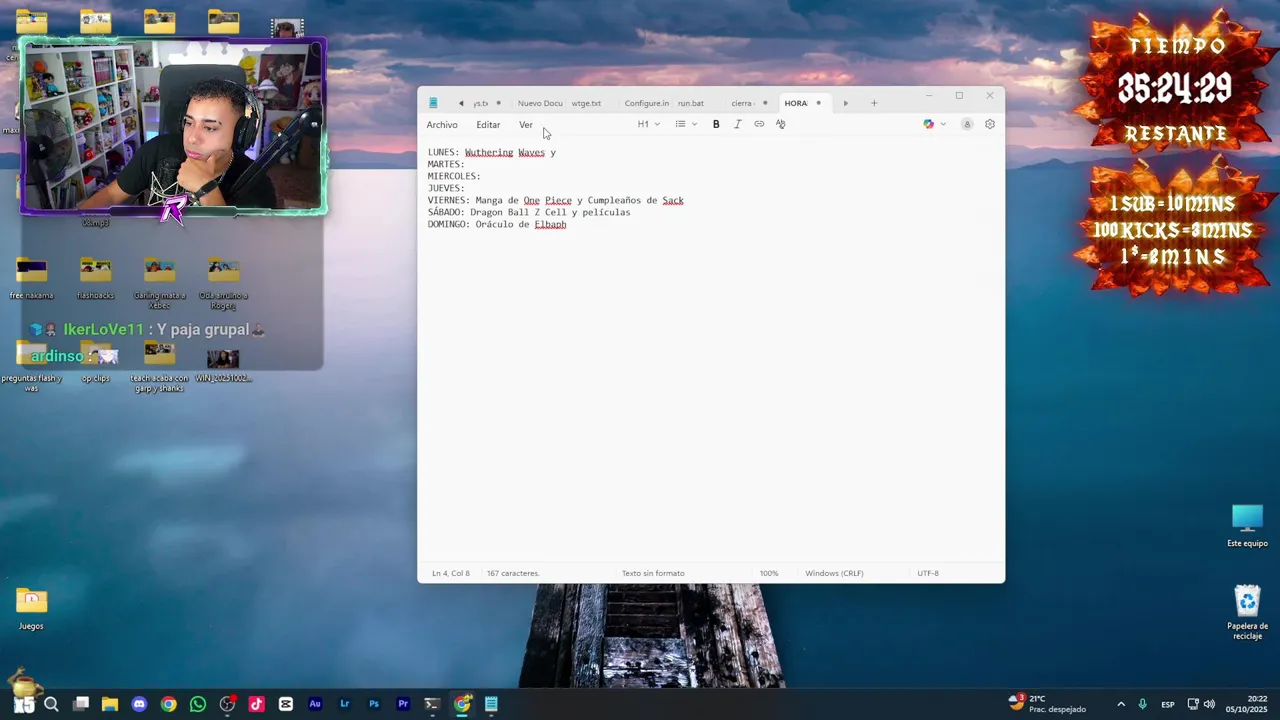Select the Juegos desktop folder

coord(31,609)
